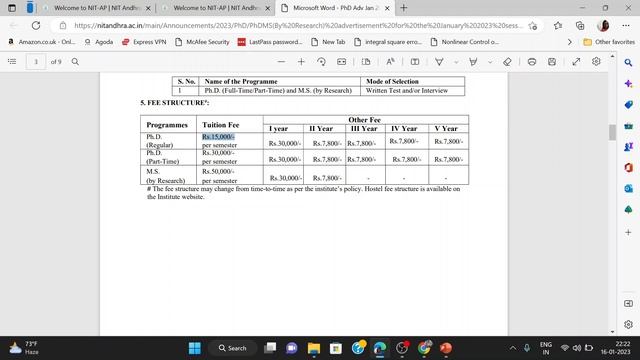
Task: Open the Agoda bookmark
Action: tap(98, 42)
